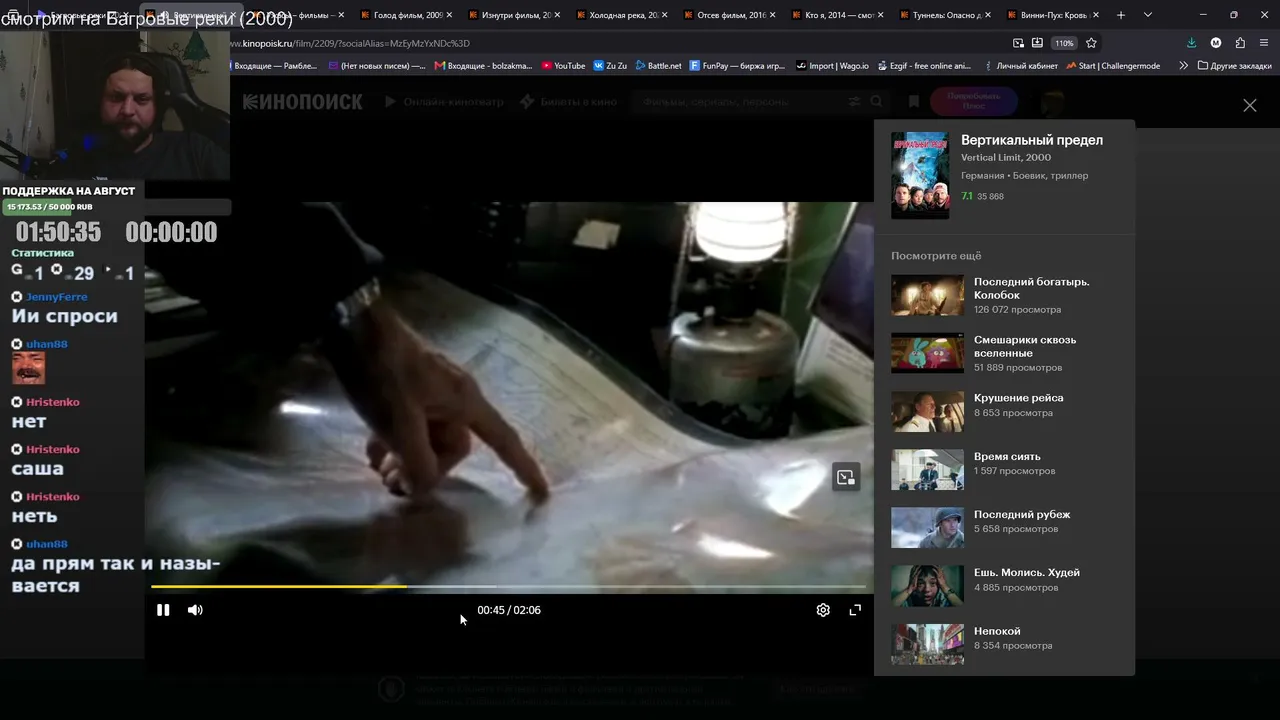This screenshot has width=1280, height=720.
Task: Open the Последний рубеж recommended video
Action: point(1004,528)
